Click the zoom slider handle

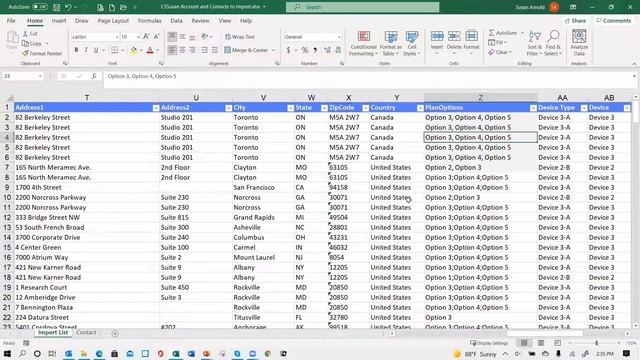[596, 343]
